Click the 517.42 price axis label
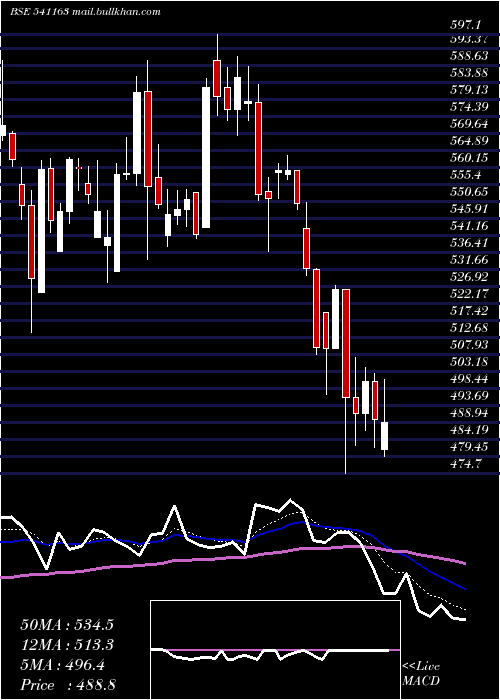This screenshot has height=700, width=500. click(468, 311)
